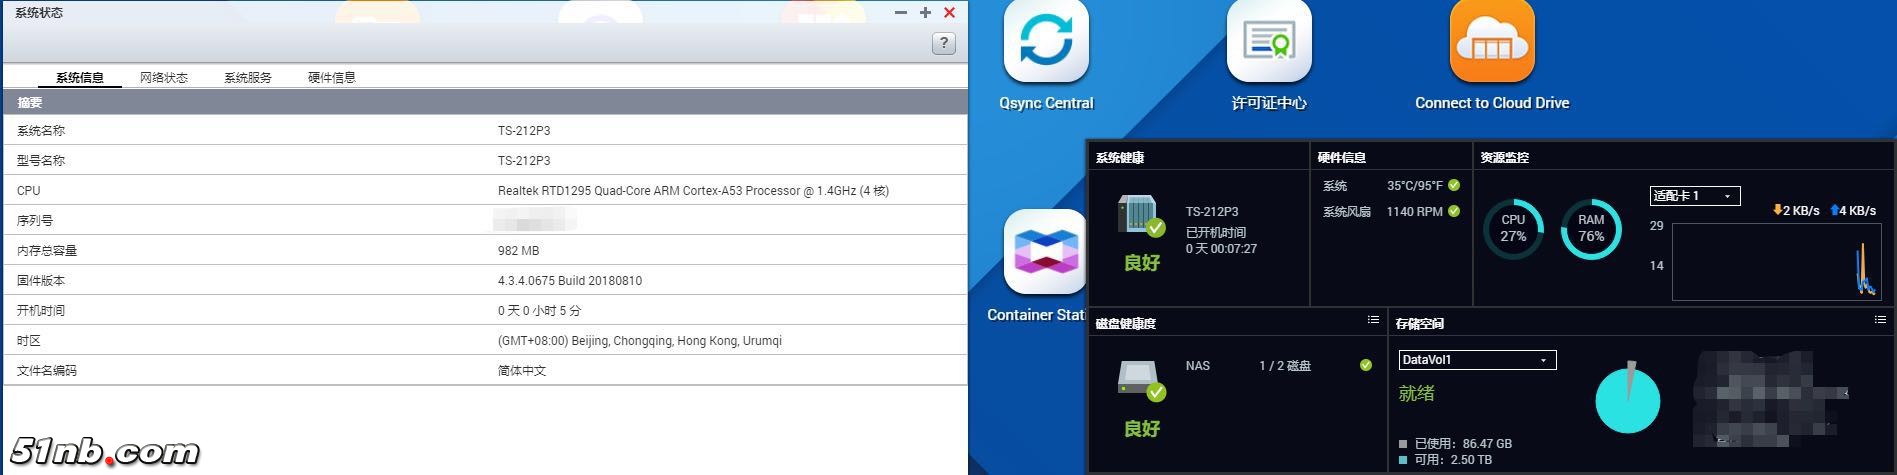Minimize the 系统状态 window
Viewport: 1897px width, 475px height.
(901, 13)
